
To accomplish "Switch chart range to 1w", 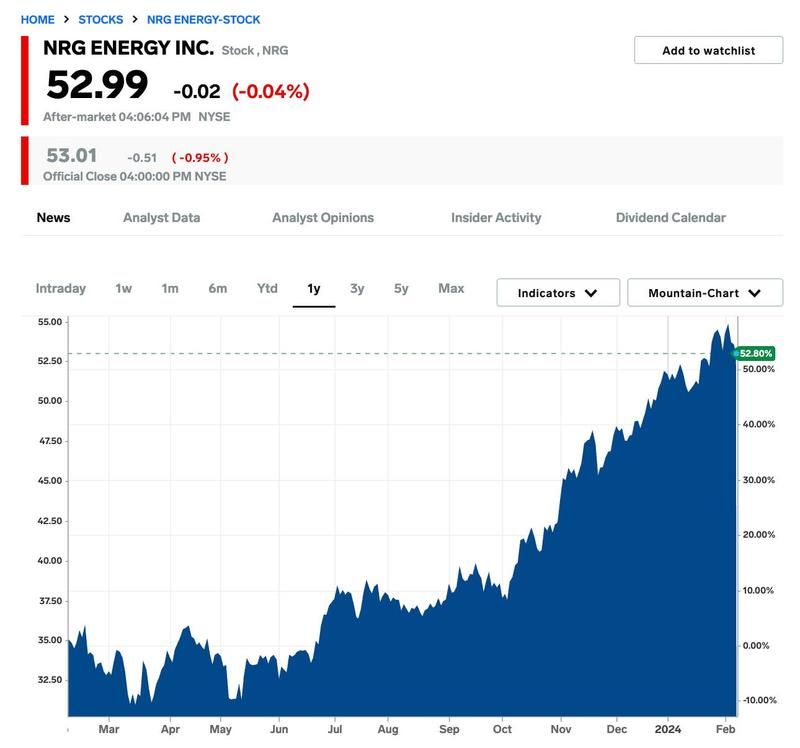I will [x=123, y=288].
